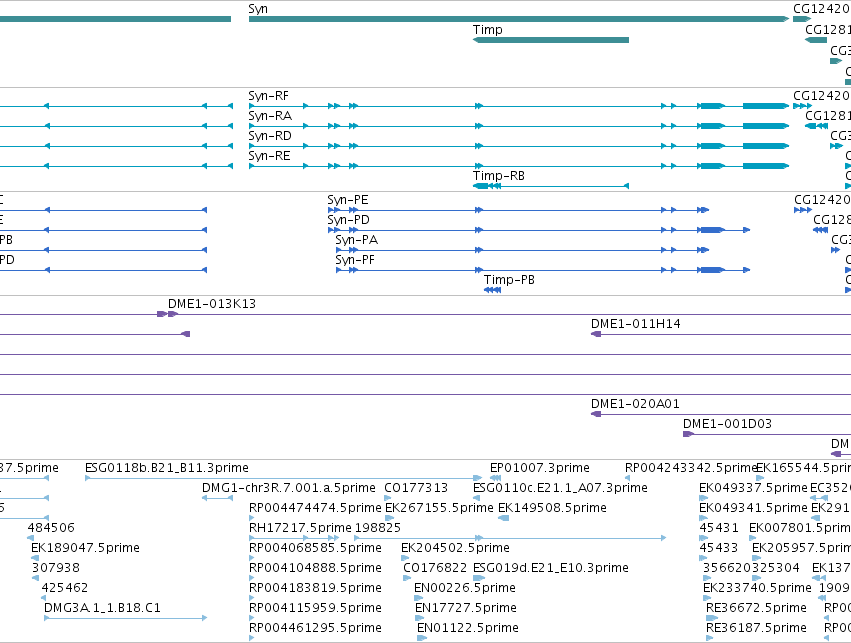This screenshot has width=851, height=643.
Task: Click RP004243342.5prime feature label
Action: click(691, 468)
